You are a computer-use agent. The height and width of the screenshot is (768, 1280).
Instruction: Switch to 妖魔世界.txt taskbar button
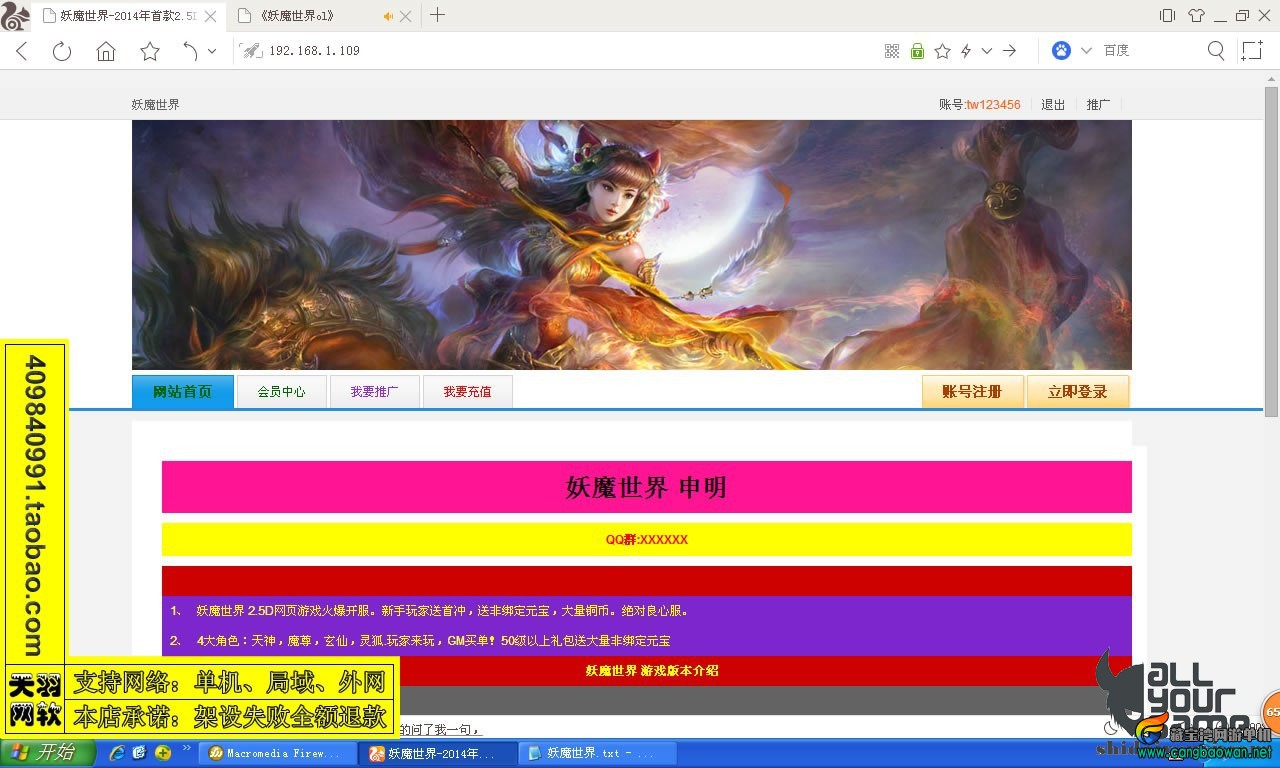(598, 753)
